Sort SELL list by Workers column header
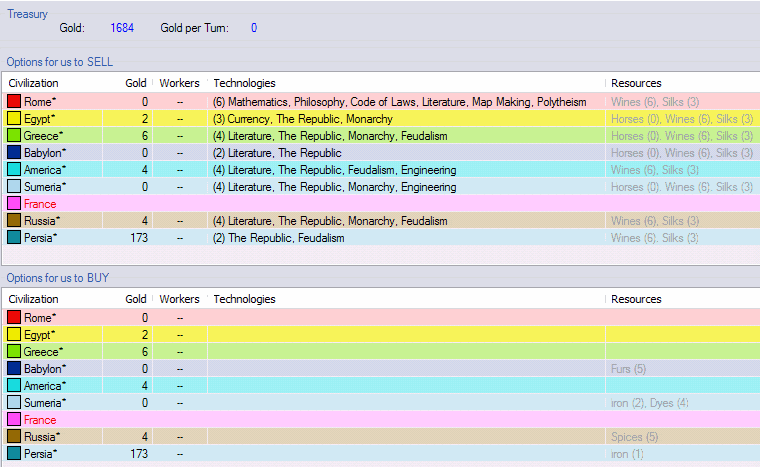760x467 pixels. point(179,83)
